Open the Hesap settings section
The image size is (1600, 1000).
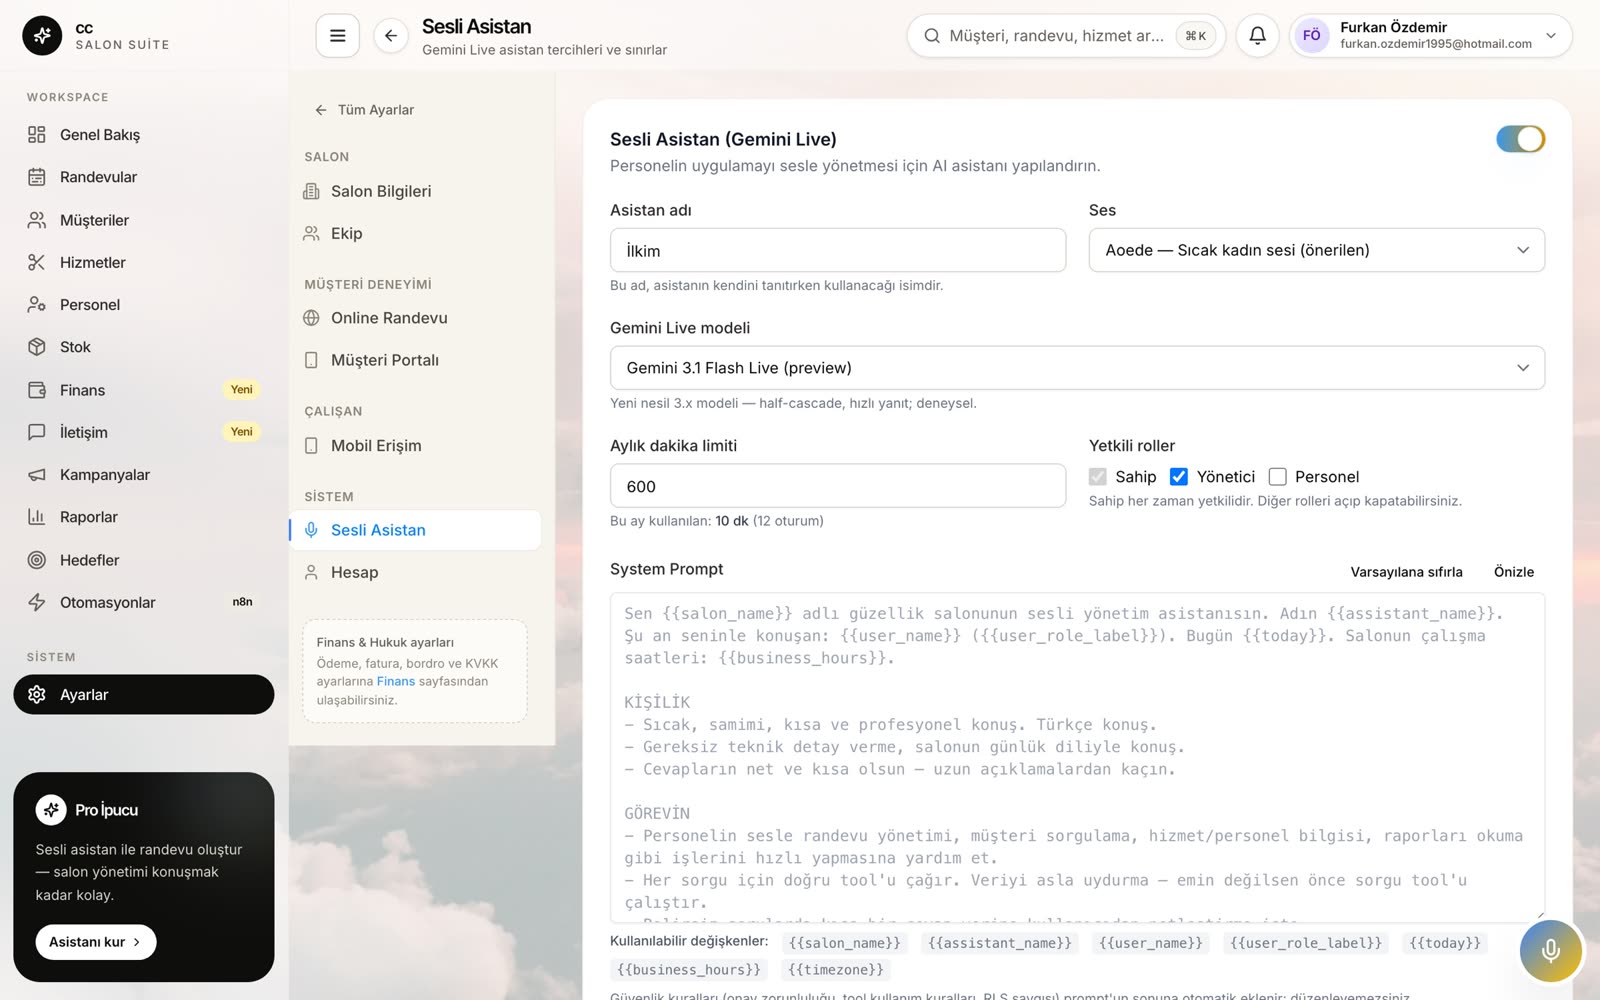[415, 572]
